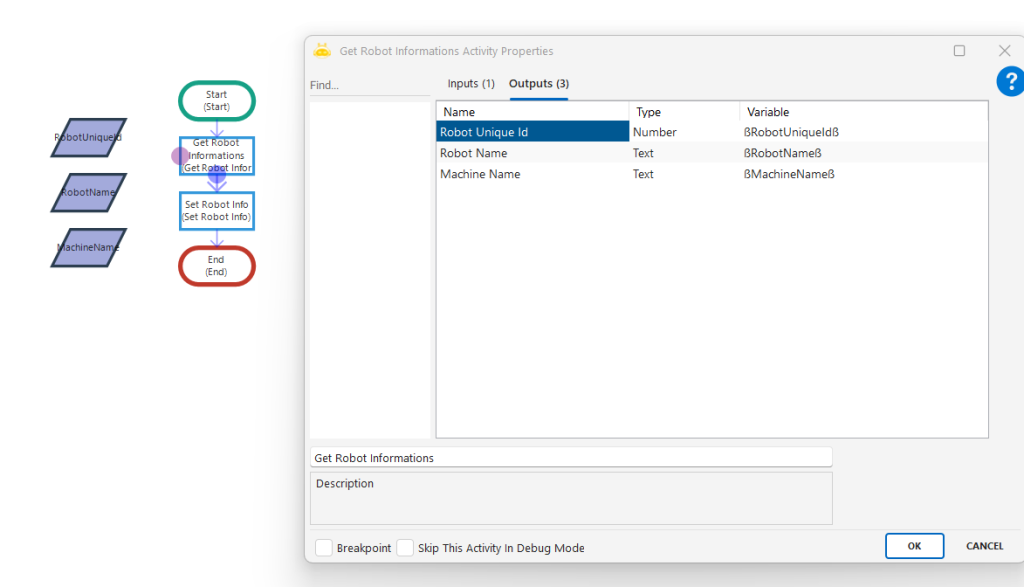Switch to the Outputs (3) tab

(x=539, y=84)
